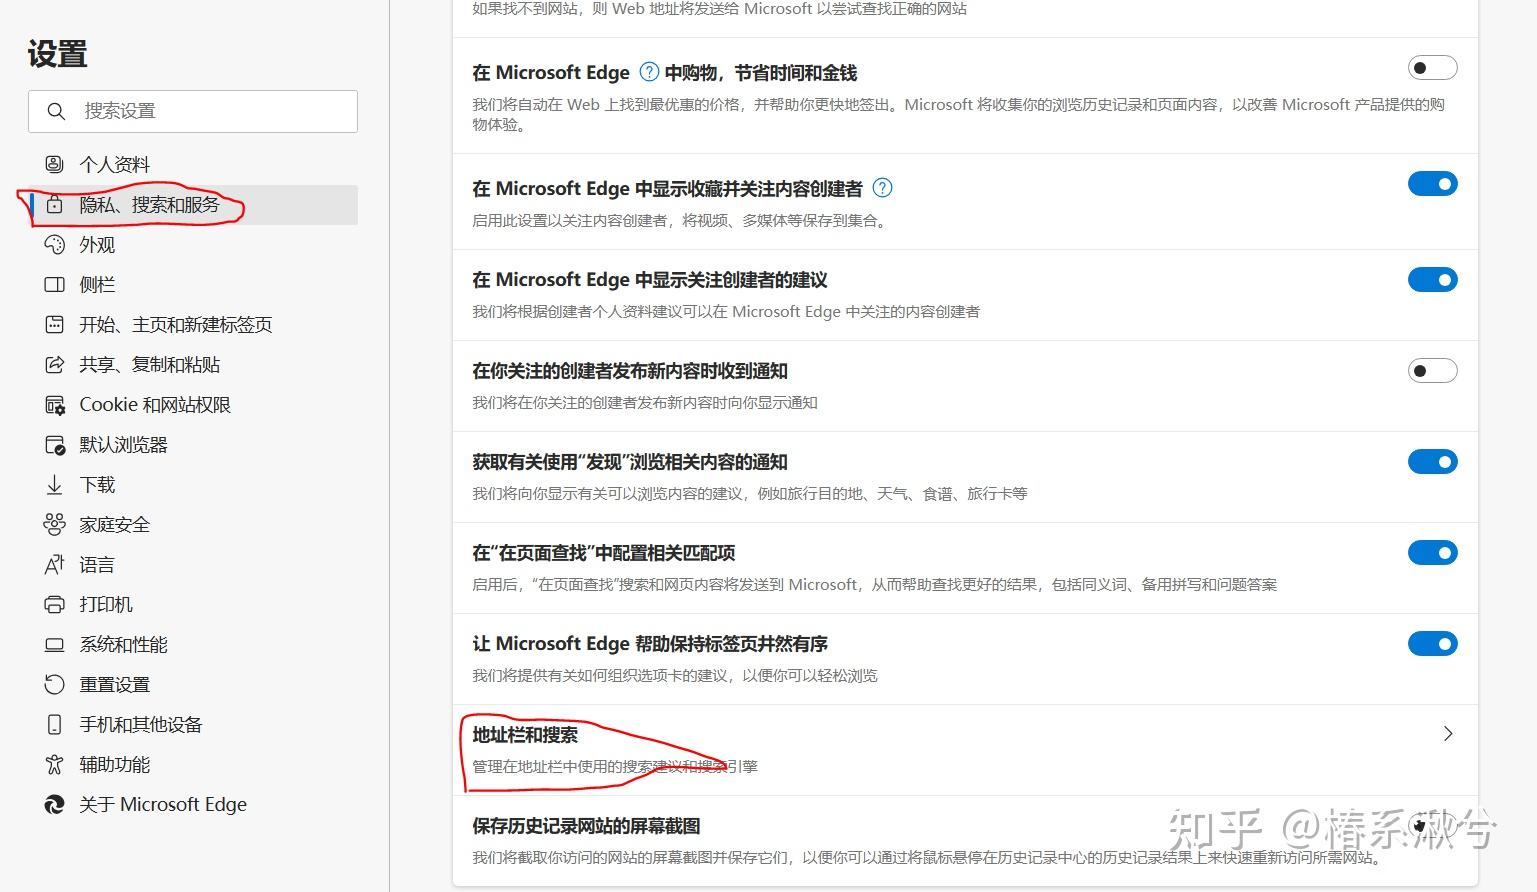Click the magnifier icon in settings search

tap(56, 111)
